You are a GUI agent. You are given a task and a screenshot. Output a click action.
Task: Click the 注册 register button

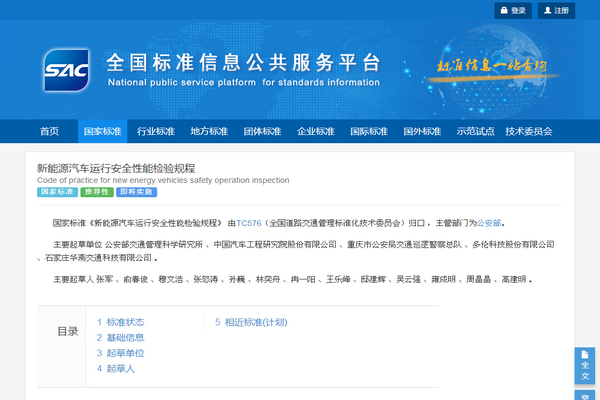[555, 11]
